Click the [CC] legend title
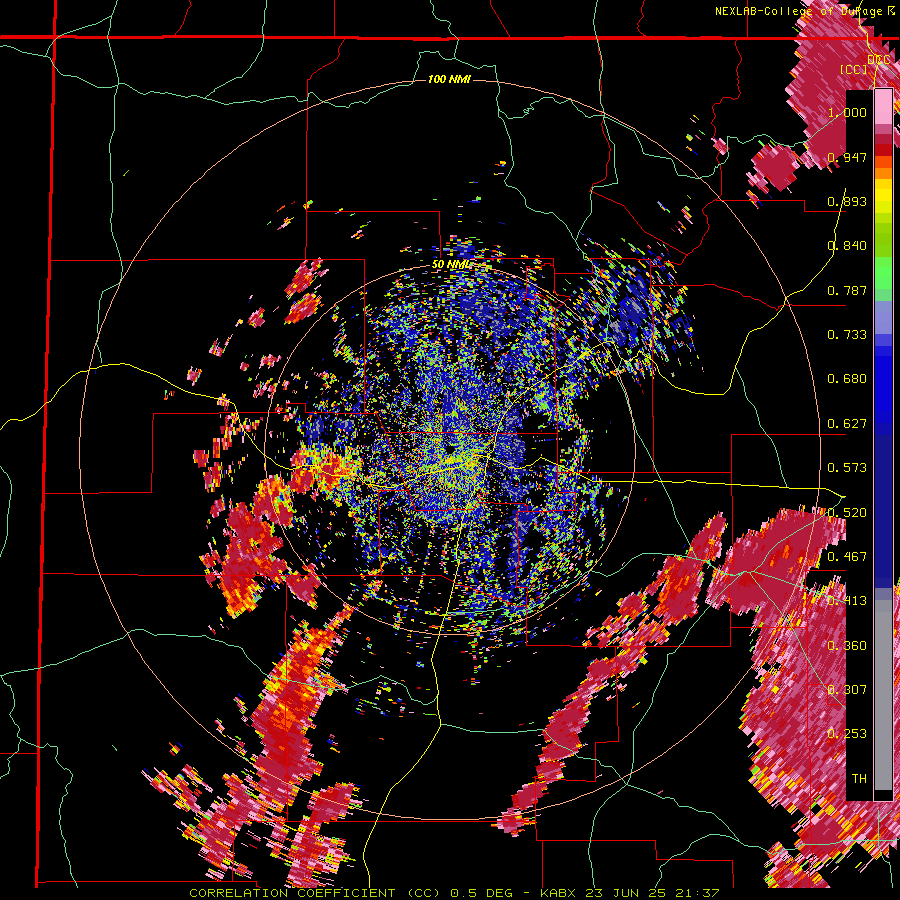The width and height of the screenshot is (900, 900). [854, 69]
